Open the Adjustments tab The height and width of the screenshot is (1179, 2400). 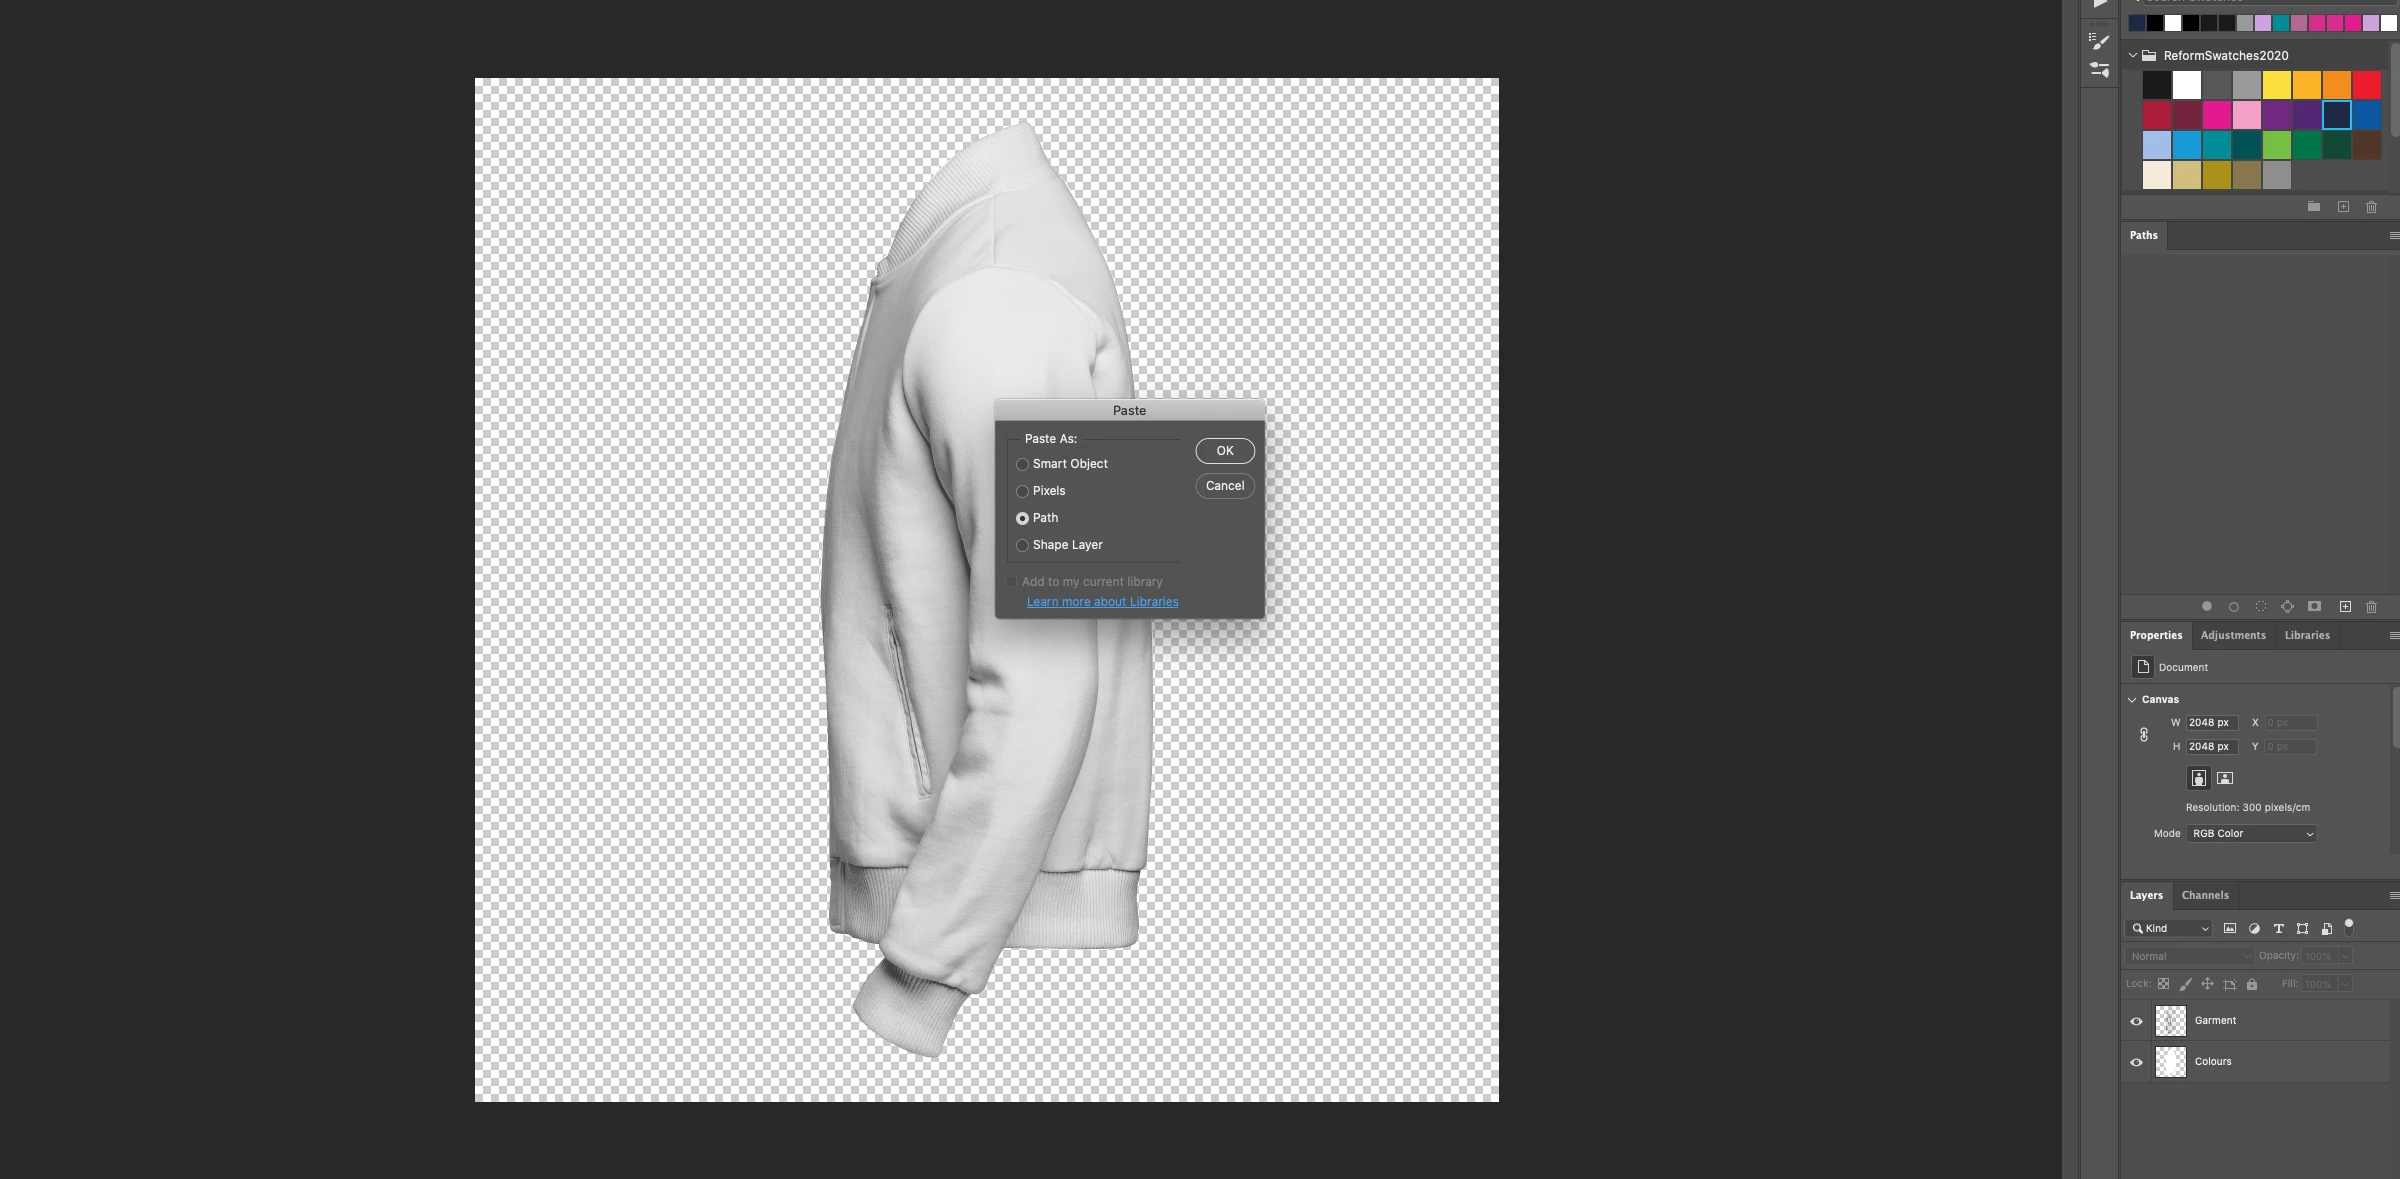[x=2232, y=636]
